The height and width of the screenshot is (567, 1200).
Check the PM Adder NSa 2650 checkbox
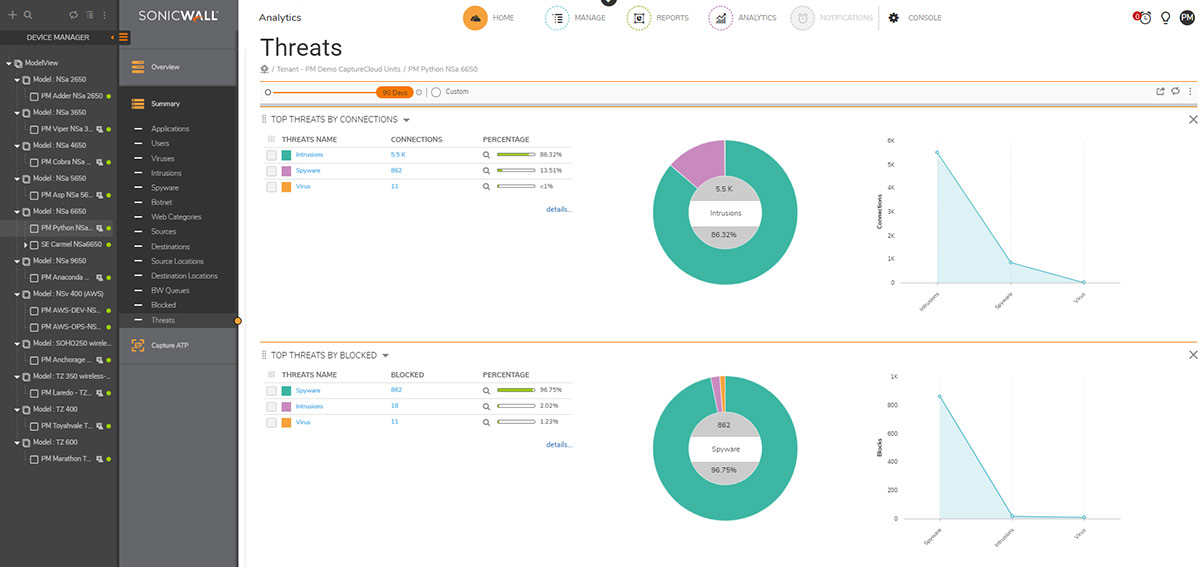[34, 96]
